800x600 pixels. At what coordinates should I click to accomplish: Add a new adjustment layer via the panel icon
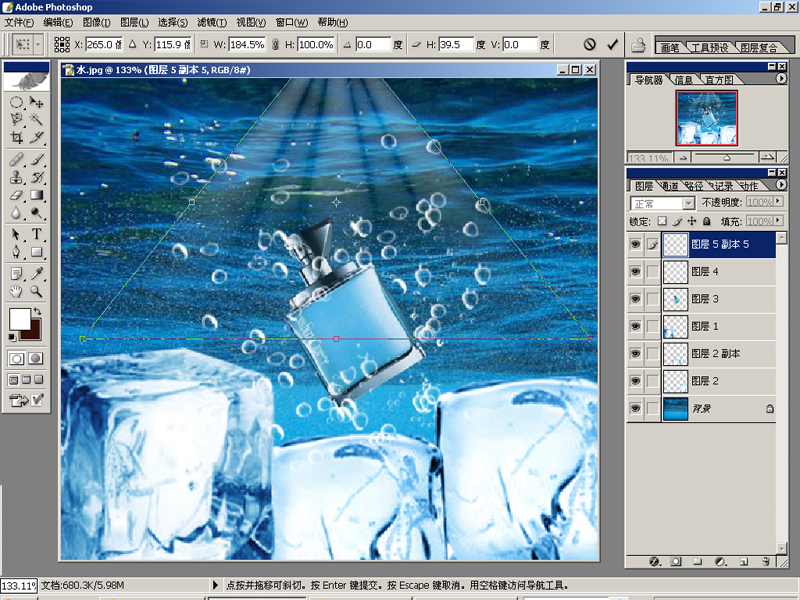(721, 562)
